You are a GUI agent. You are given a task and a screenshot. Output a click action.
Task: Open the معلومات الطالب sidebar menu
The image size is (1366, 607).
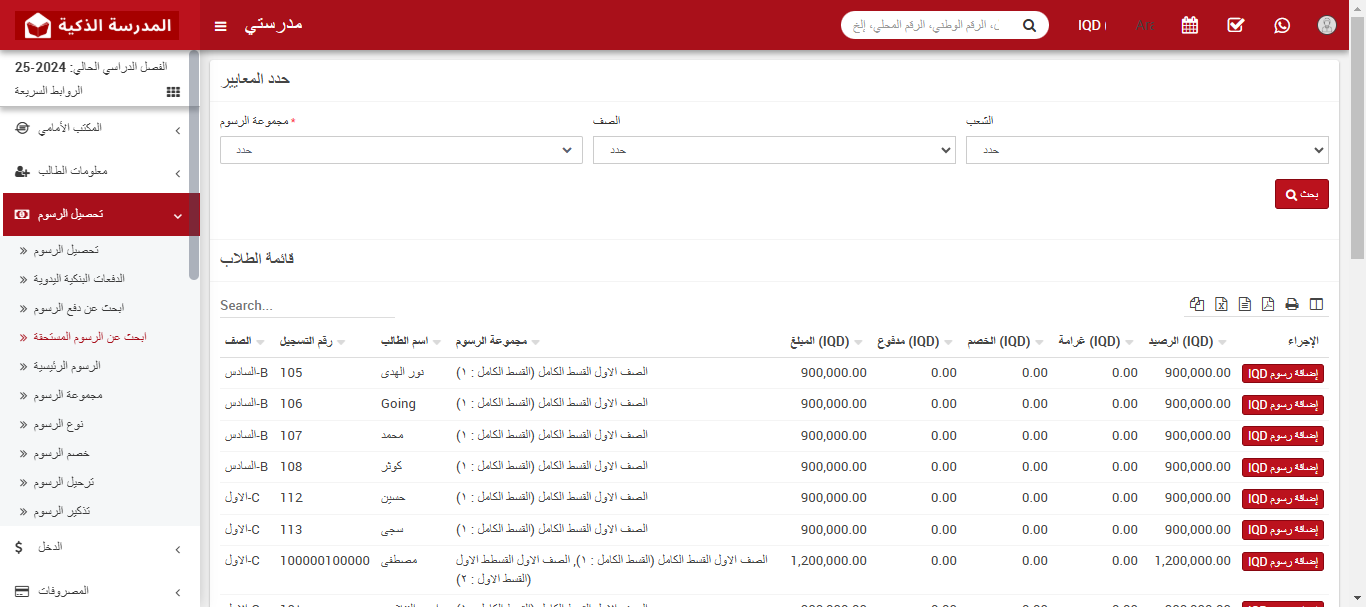coord(100,170)
